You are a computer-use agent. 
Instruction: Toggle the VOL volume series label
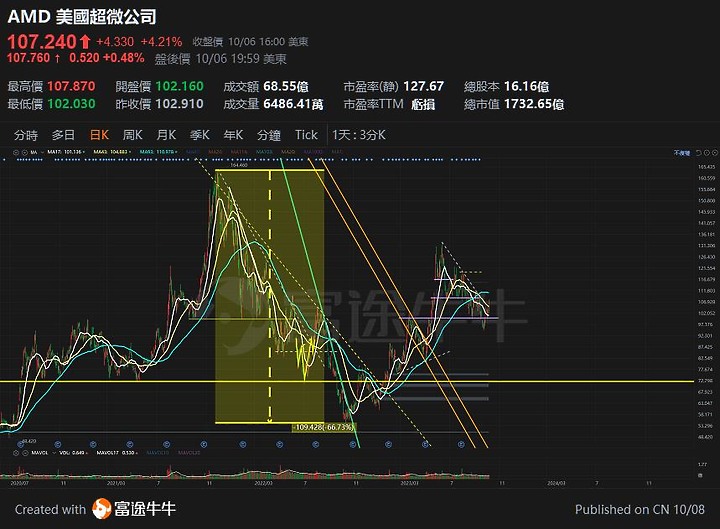[x=71, y=453]
